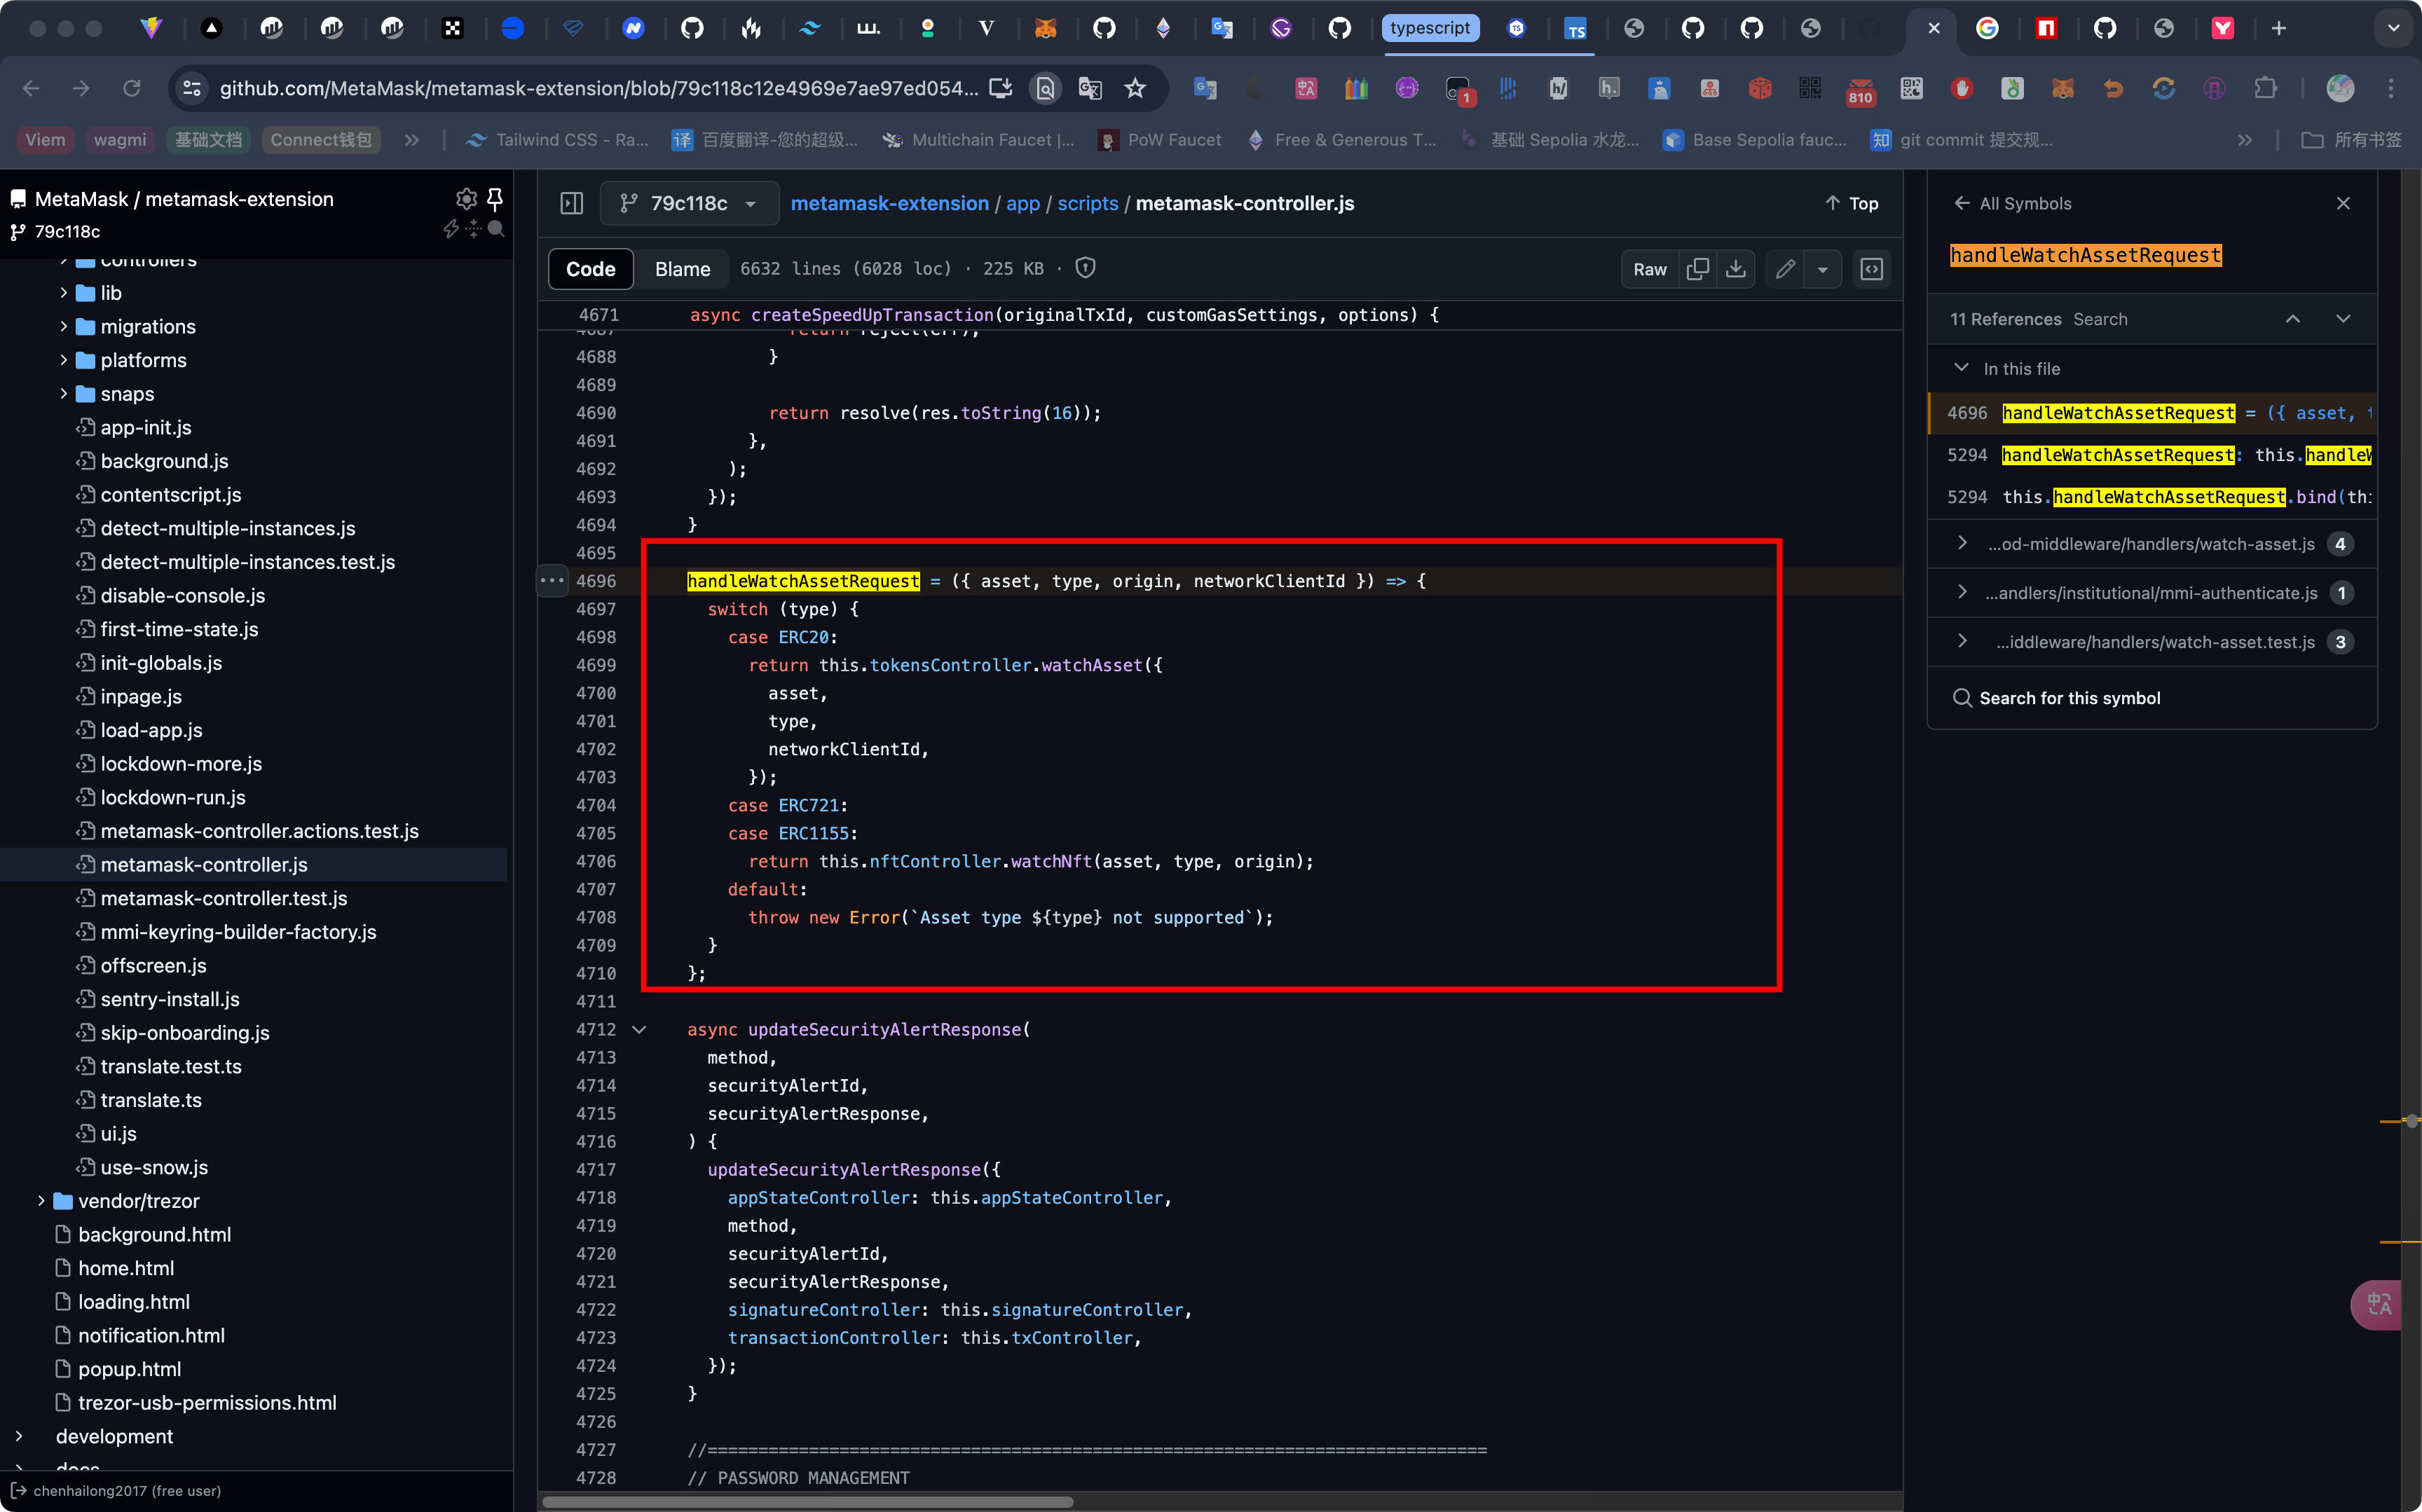Switch to the Code tab

591,268
